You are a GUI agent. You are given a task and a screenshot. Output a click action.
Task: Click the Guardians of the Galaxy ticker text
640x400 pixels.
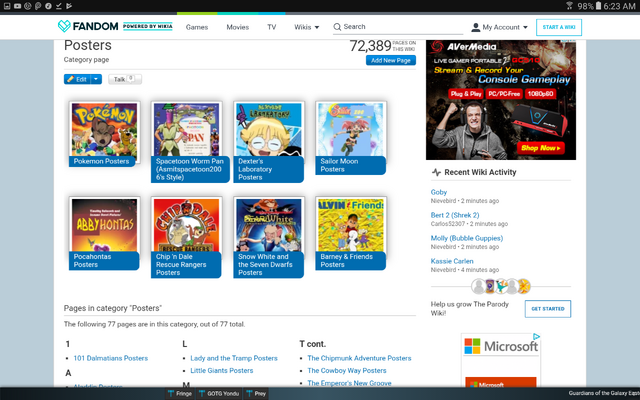coord(604,393)
